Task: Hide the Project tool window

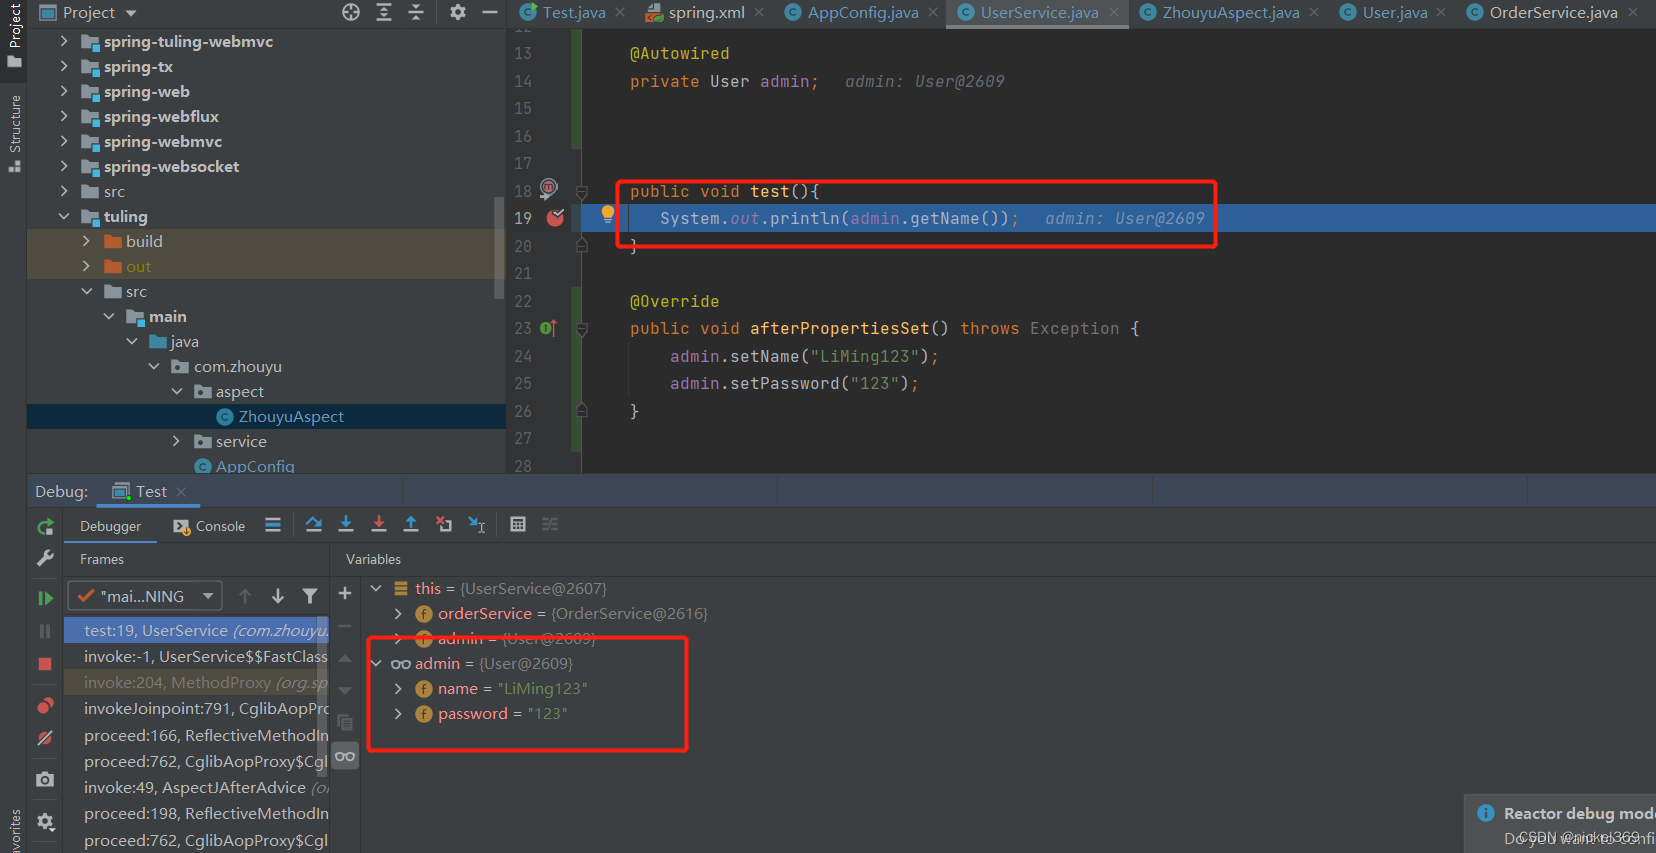Action: point(490,12)
